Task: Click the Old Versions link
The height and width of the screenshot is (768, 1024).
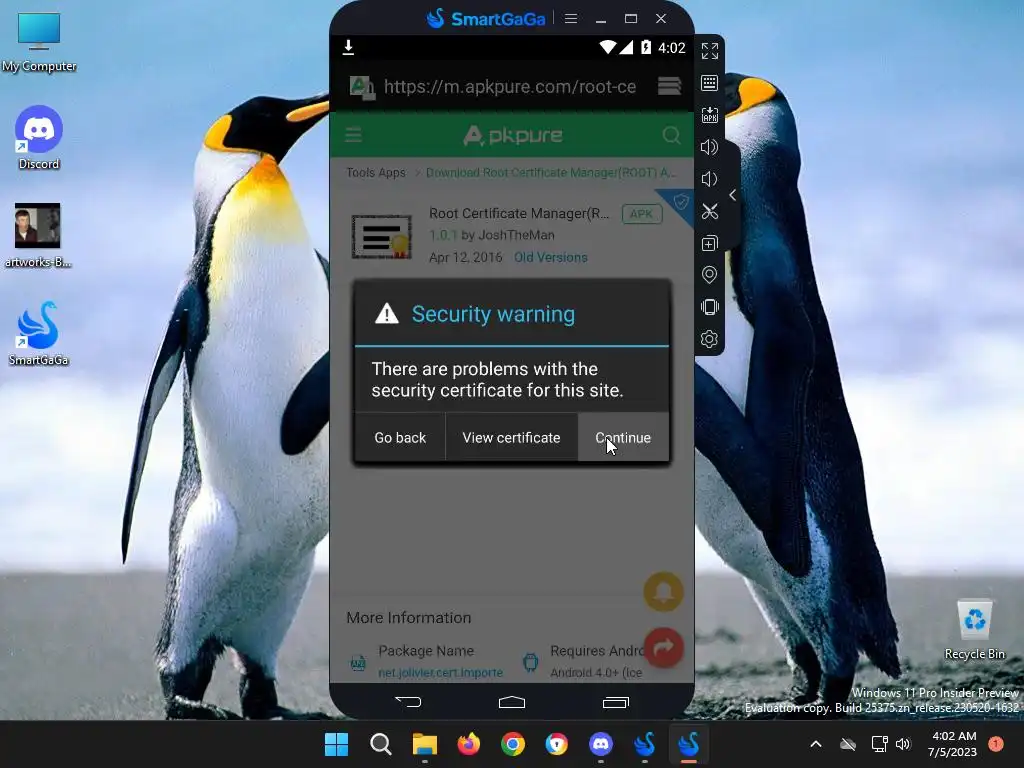Action: 551,257
